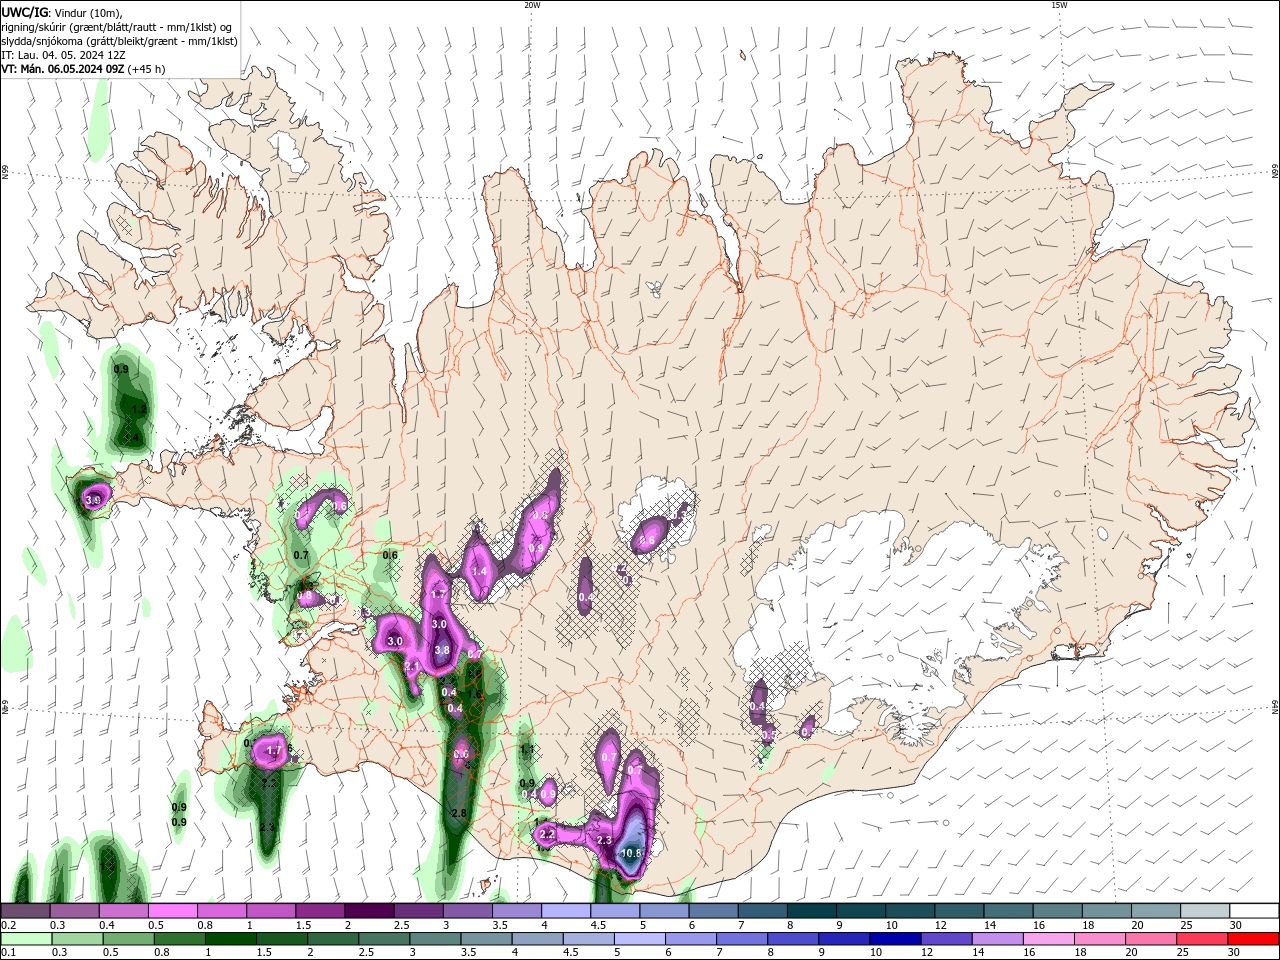The height and width of the screenshot is (960, 1280).
Task: Select the 3.8 precipitation label on the map
Action: point(442,650)
